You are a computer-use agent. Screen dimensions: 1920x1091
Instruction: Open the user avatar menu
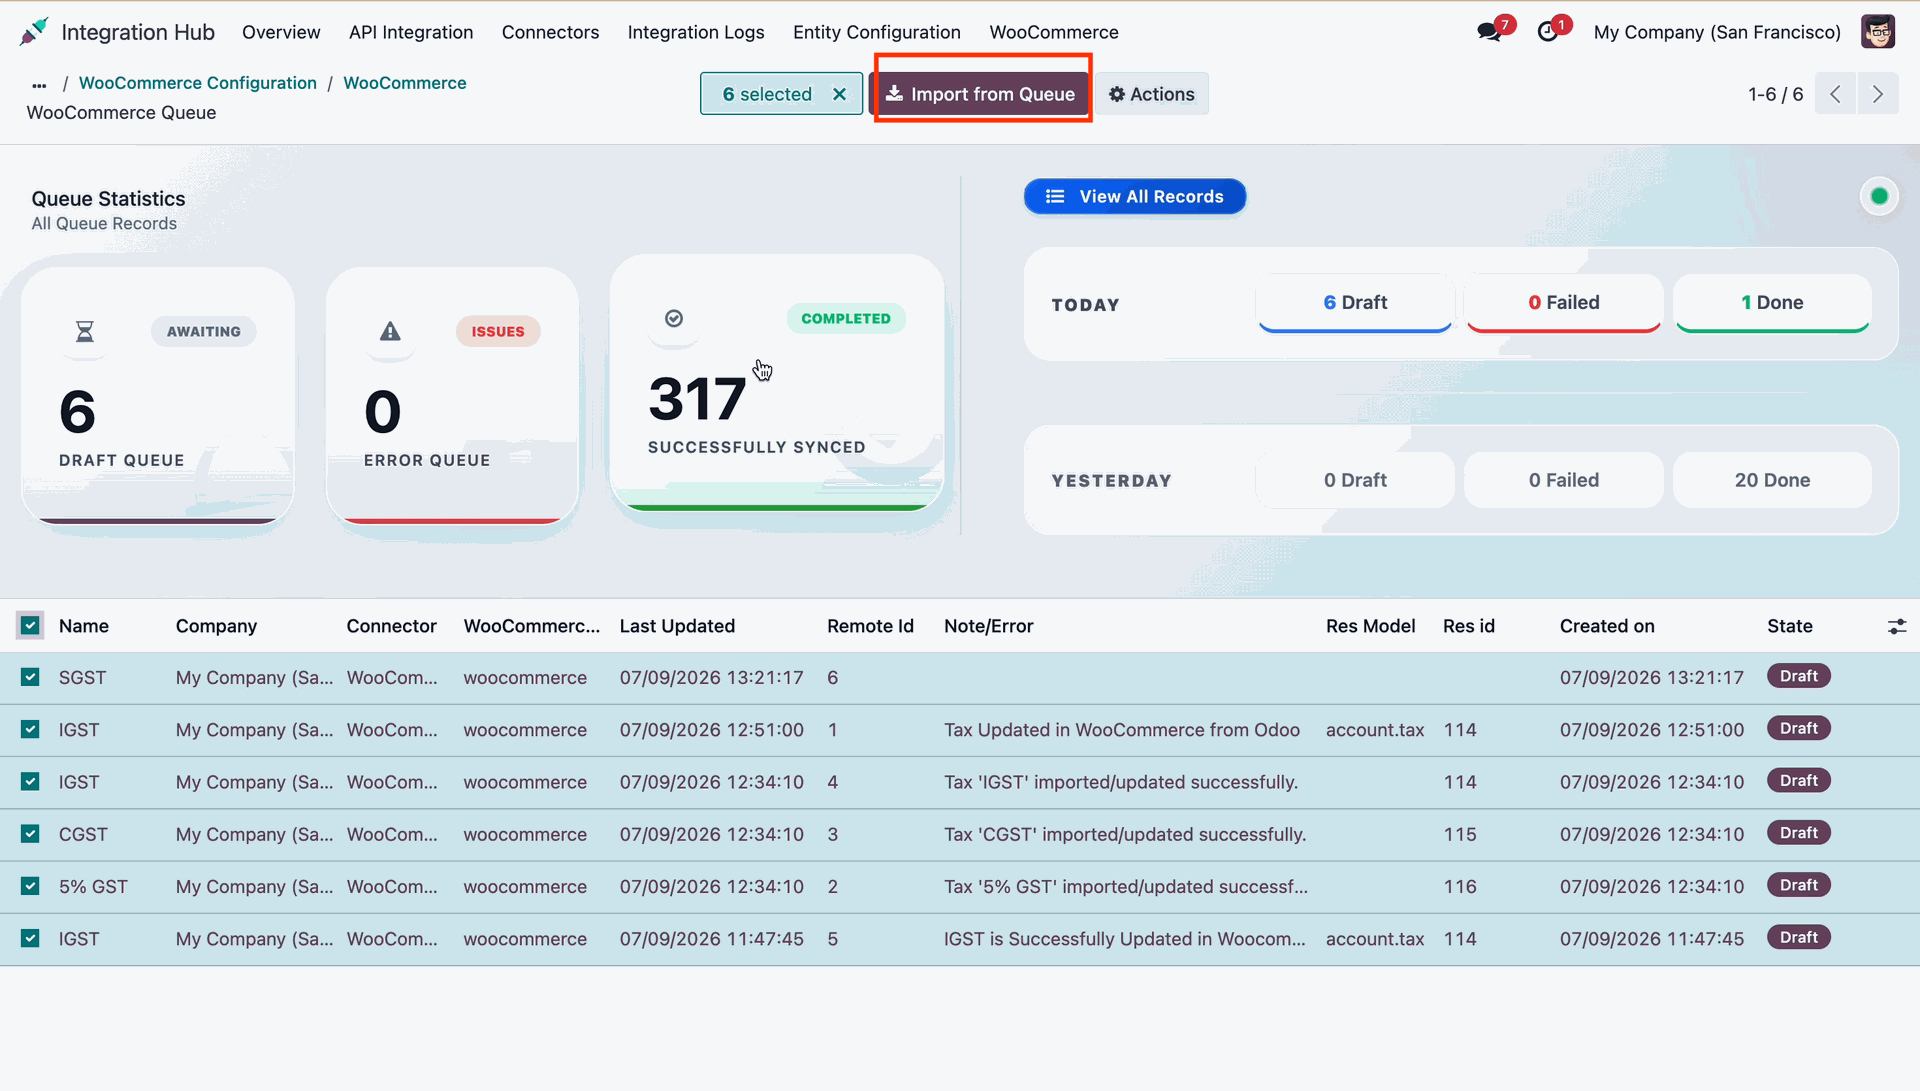tap(1878, 32)
